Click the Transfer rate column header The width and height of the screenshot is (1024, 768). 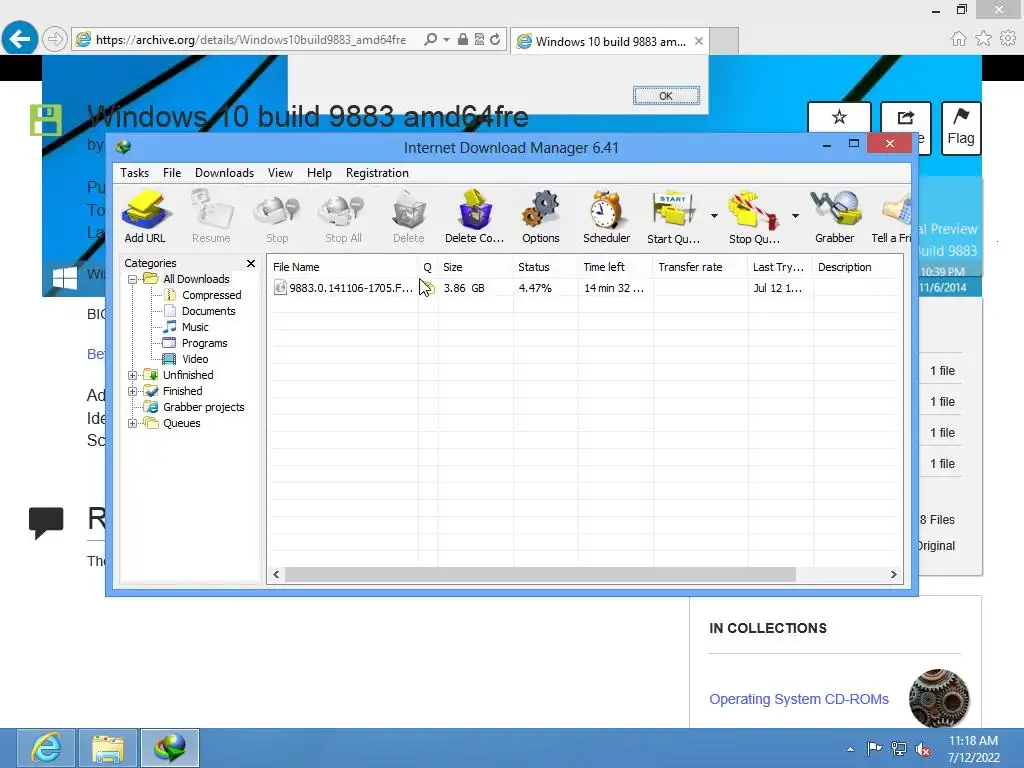click(700, 267)
